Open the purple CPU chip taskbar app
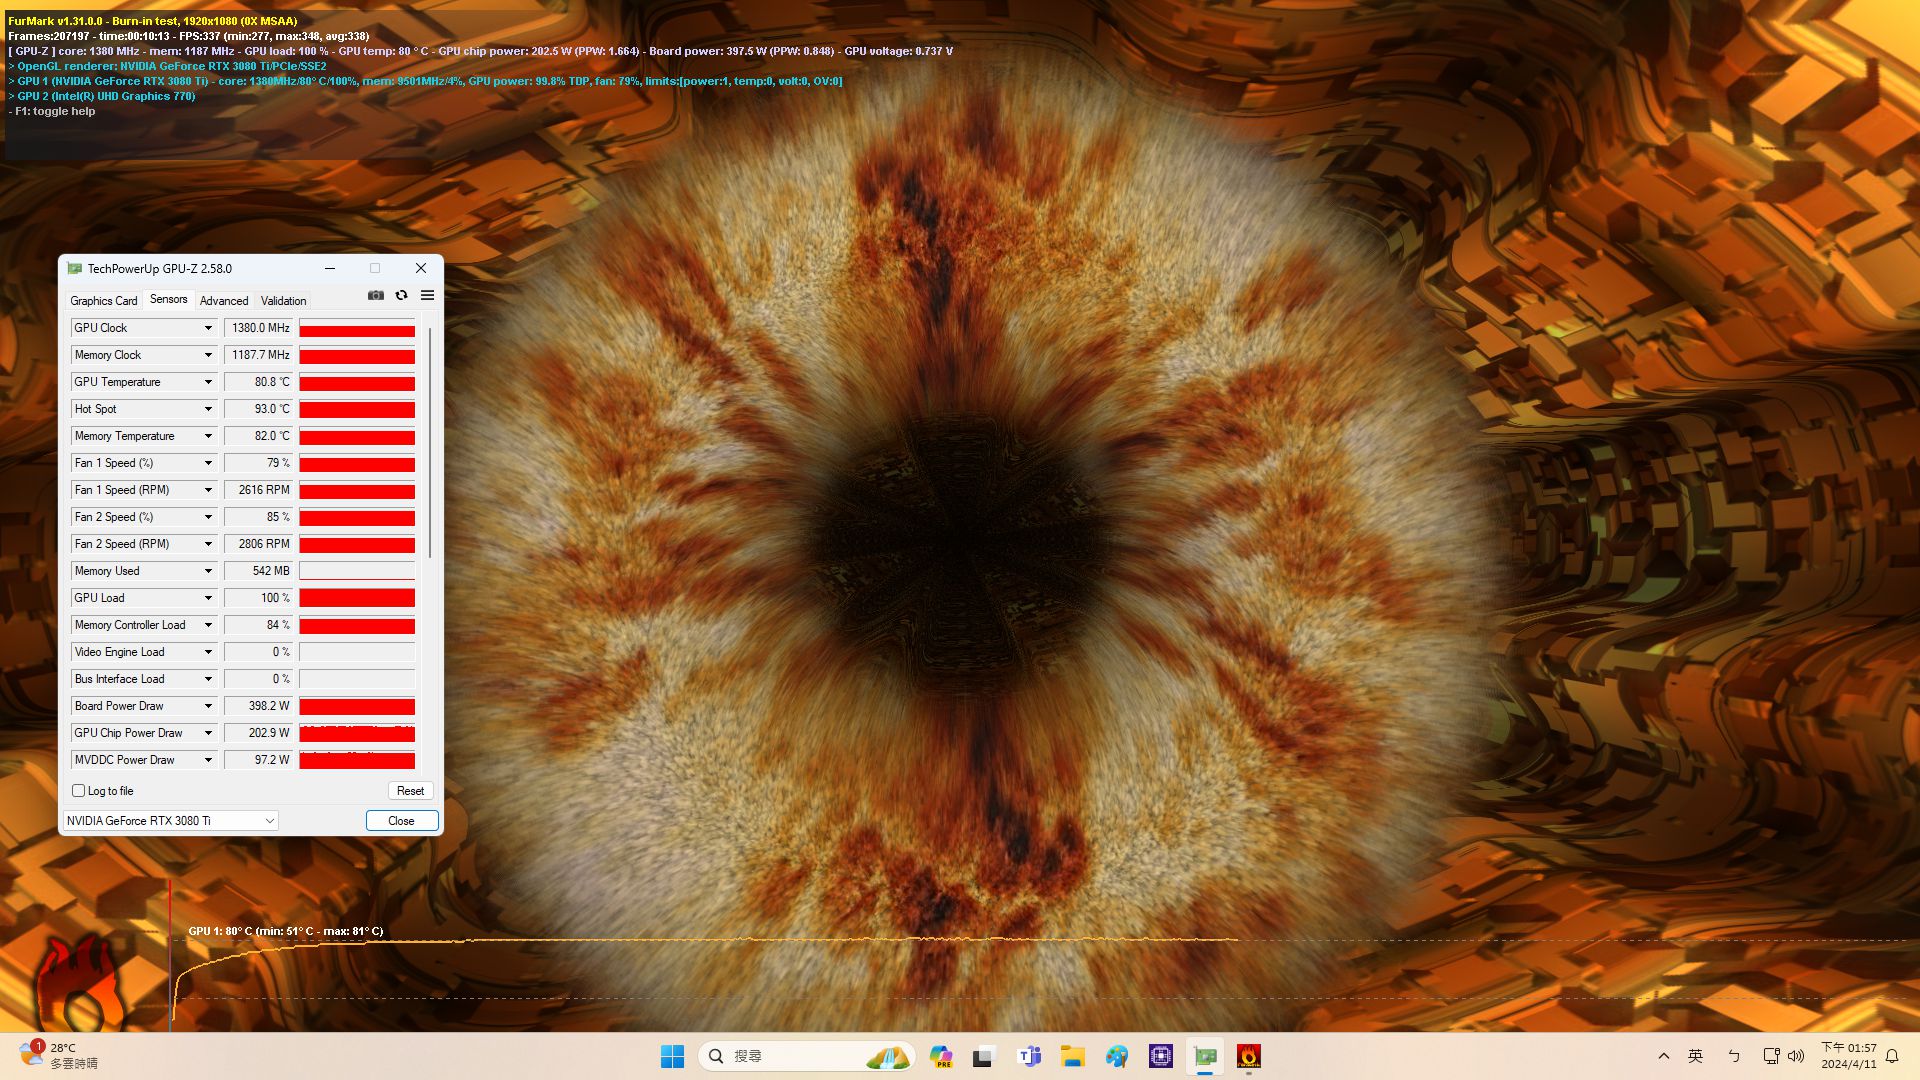The image size is (1920, 1080). (x=1161, y=1056)
